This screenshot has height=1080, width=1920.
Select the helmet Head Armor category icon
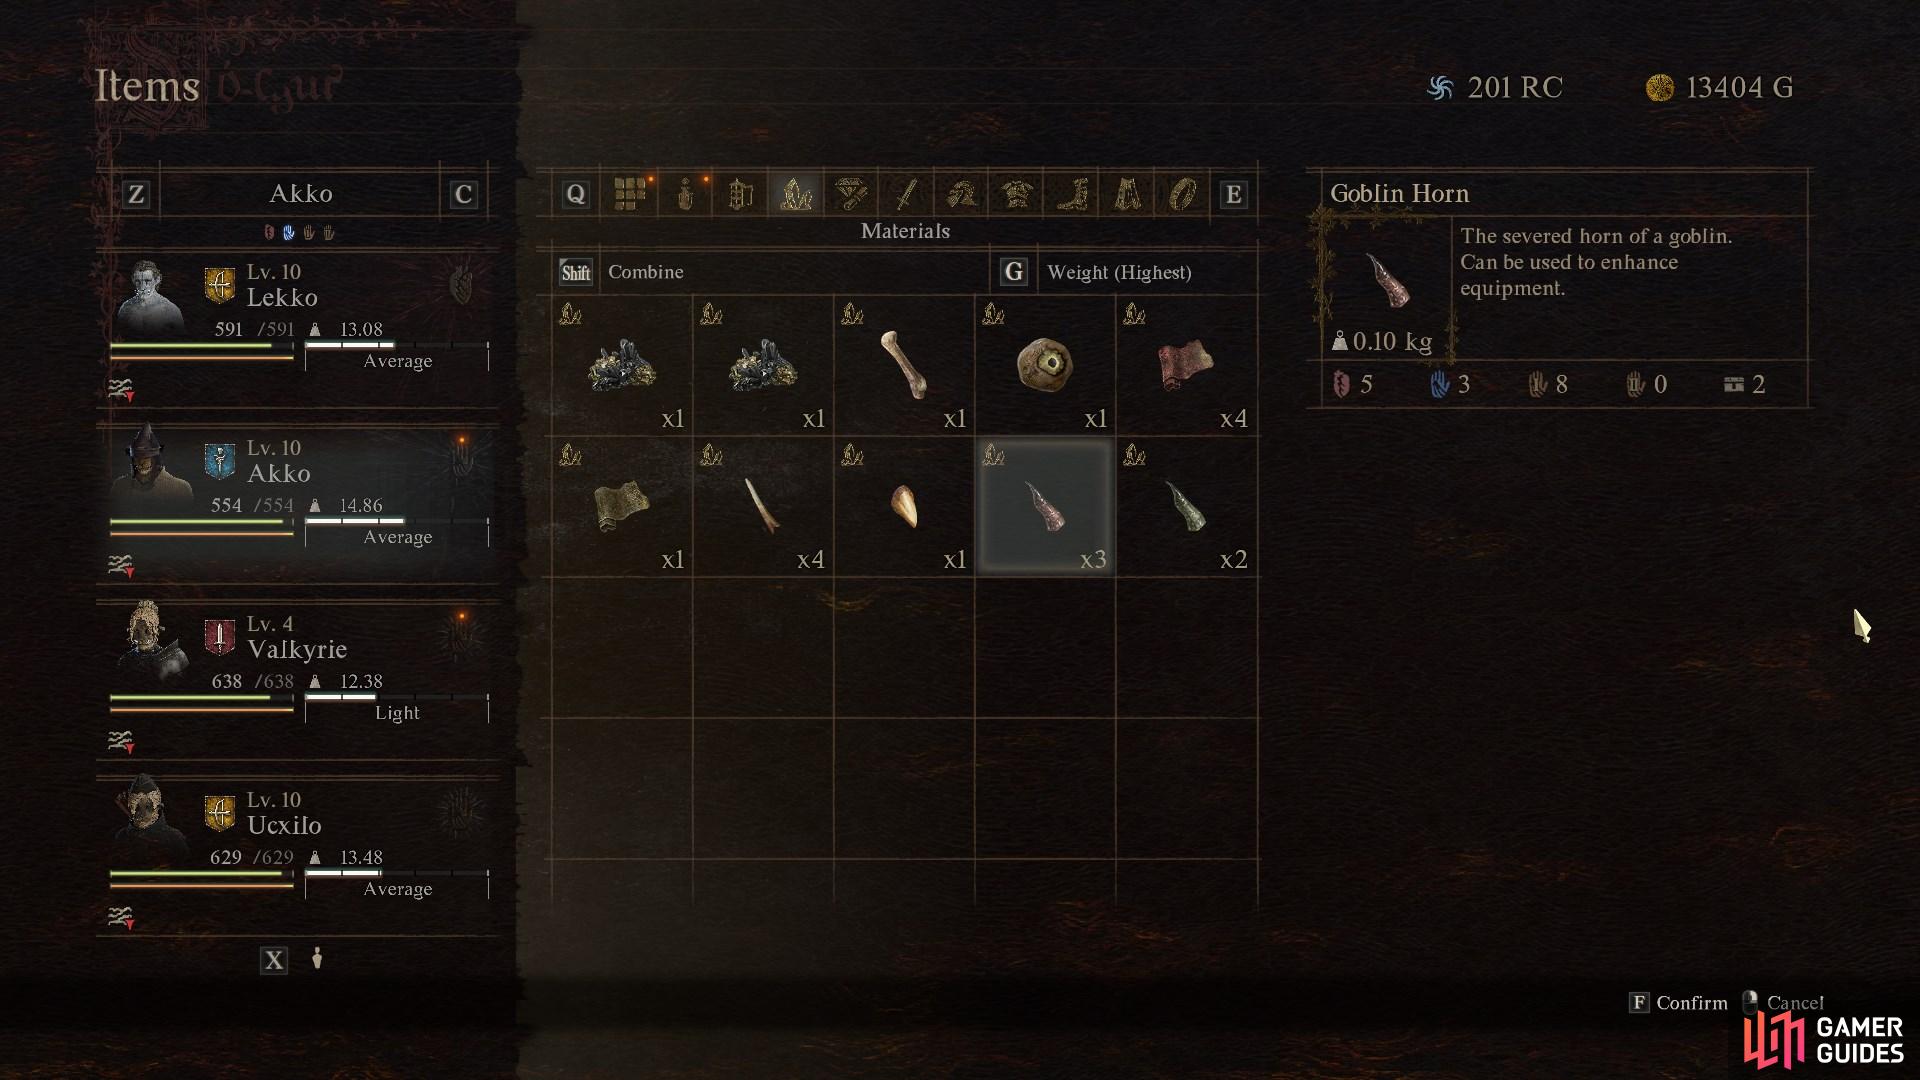coord(962,194)
